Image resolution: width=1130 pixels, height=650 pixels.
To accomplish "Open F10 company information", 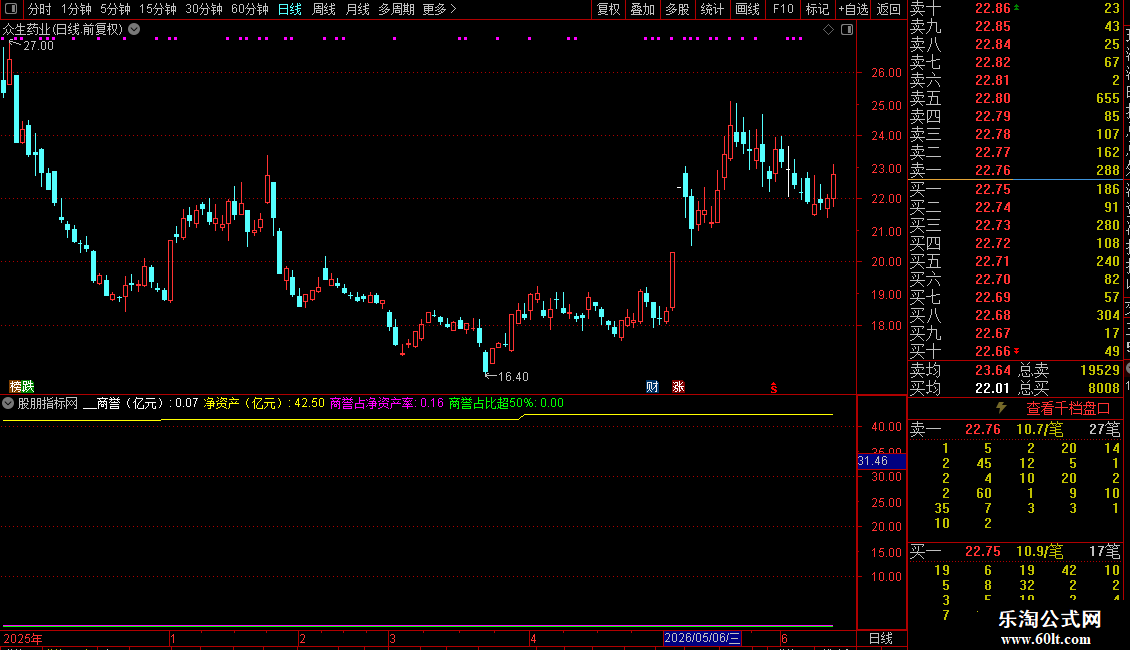I will pyautogui.click(x=783, y=9).
